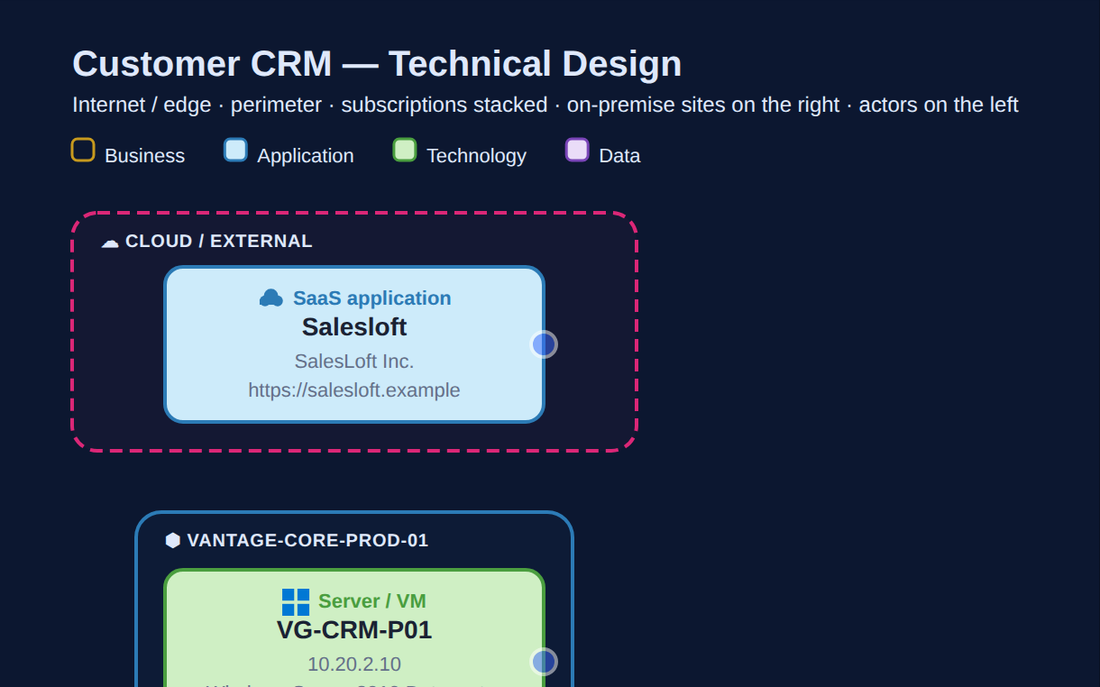Select the VG-CRM-P01 server title

(x=354, y=630)
